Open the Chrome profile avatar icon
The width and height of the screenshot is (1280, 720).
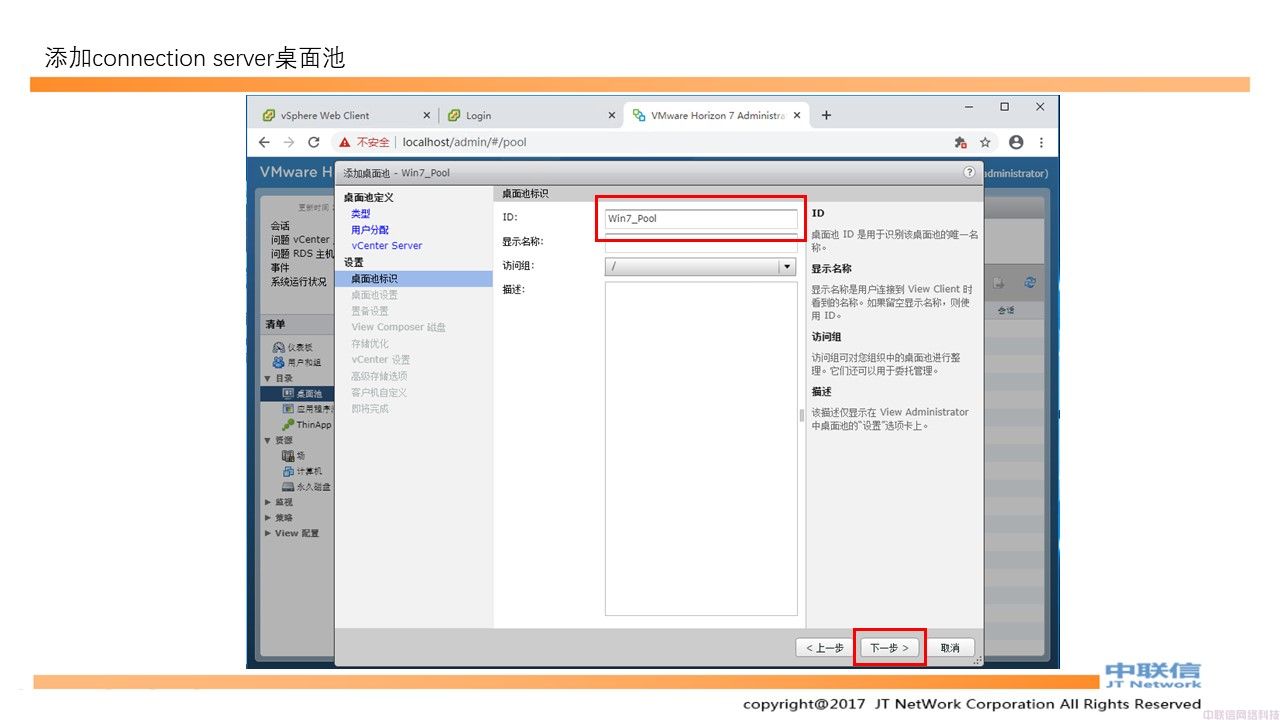1016,142
